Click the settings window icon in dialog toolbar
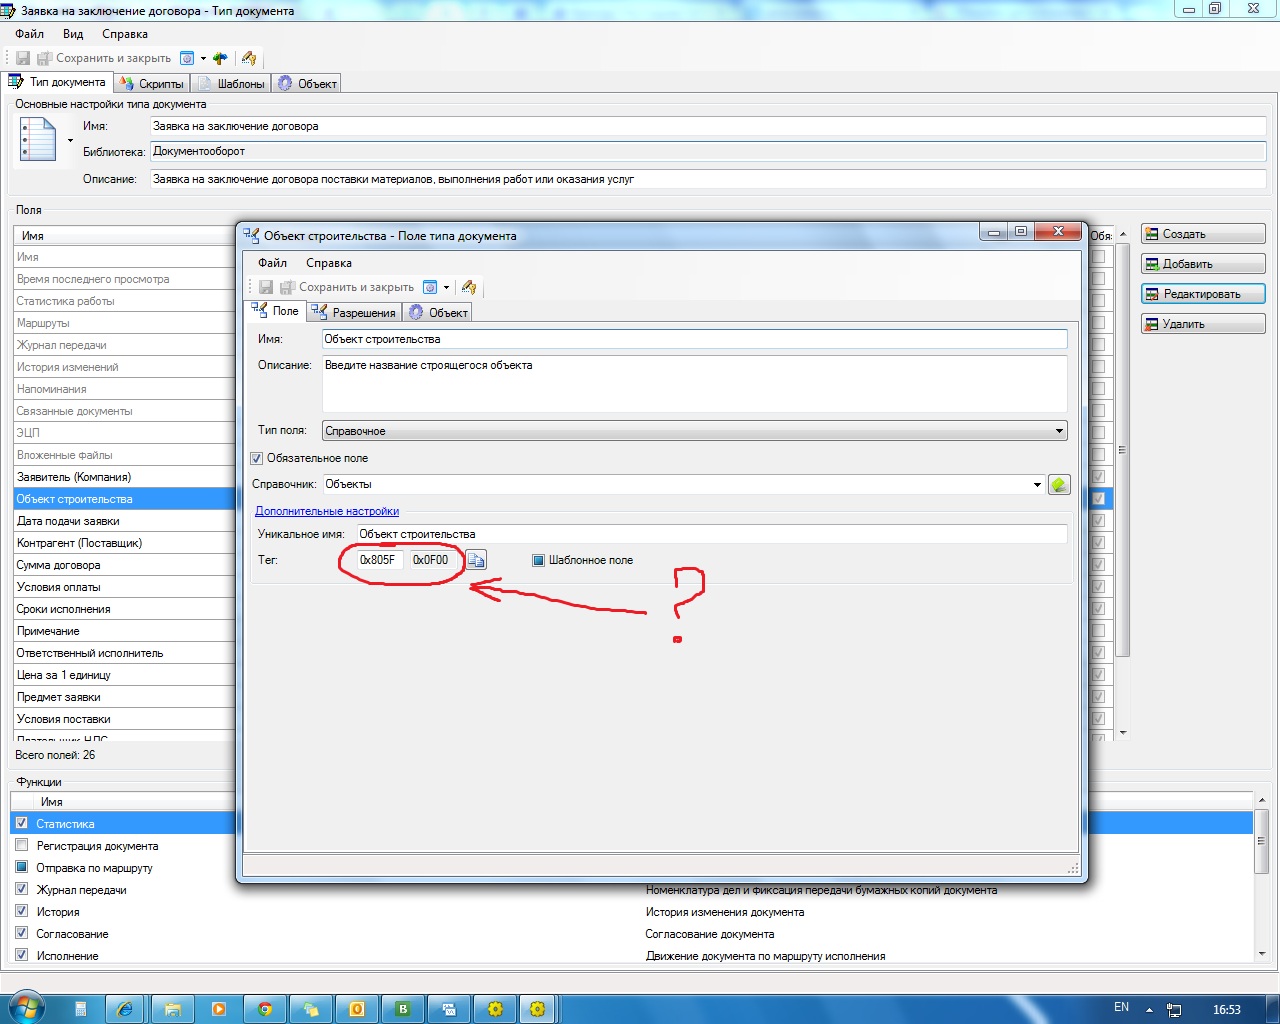The height and width of the screenshot is (1024, 1280). point(430,287)
